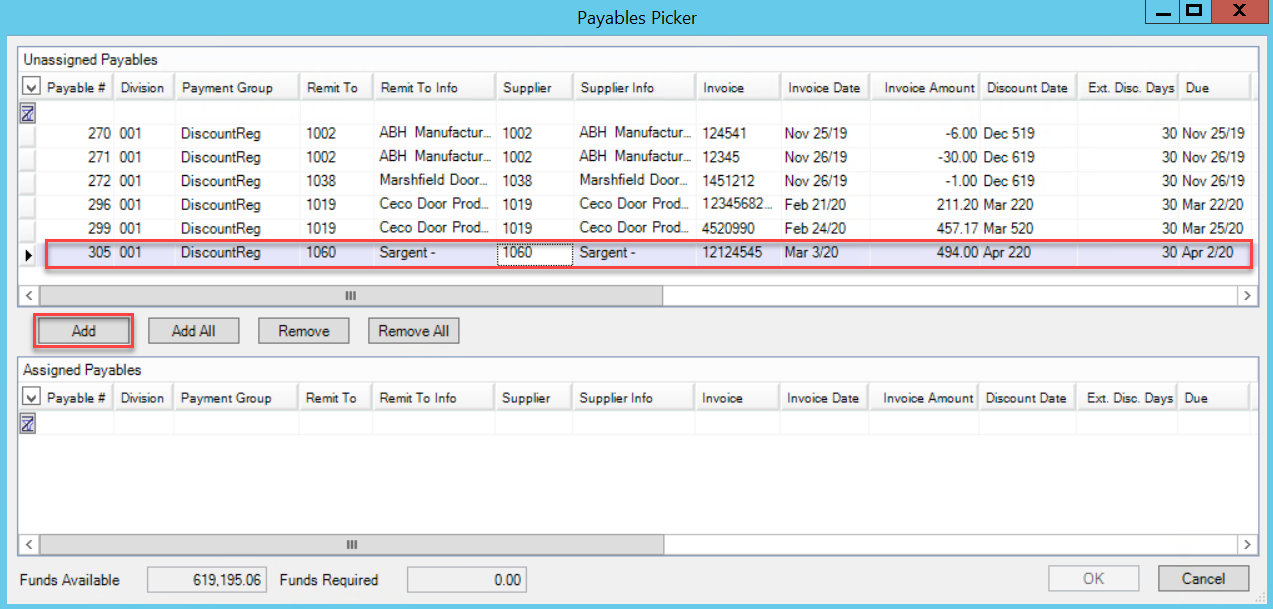Select invoice amount 211.20 cell
Viewport: 1273px width, 609px height.
tap(925, 205)
